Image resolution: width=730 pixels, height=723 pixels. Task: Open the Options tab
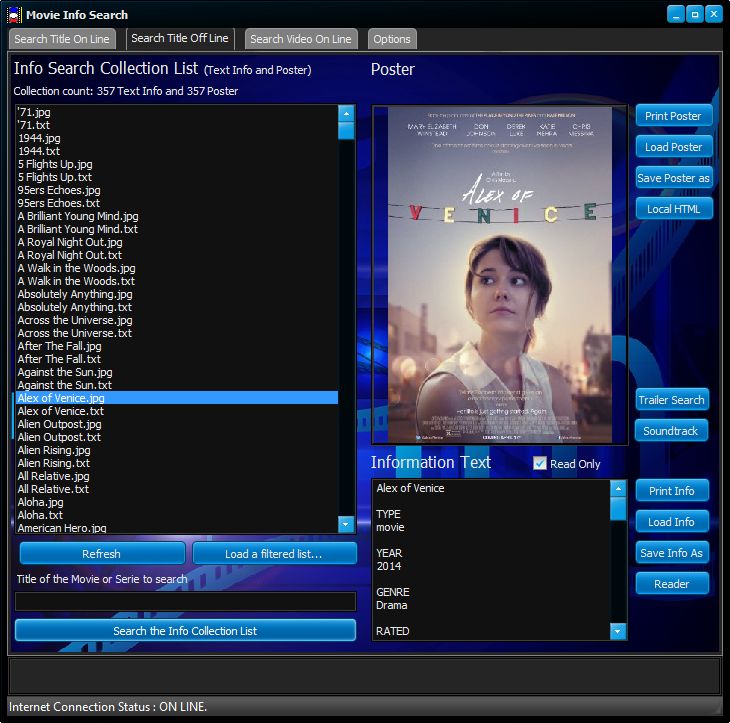tap(392, 39)
